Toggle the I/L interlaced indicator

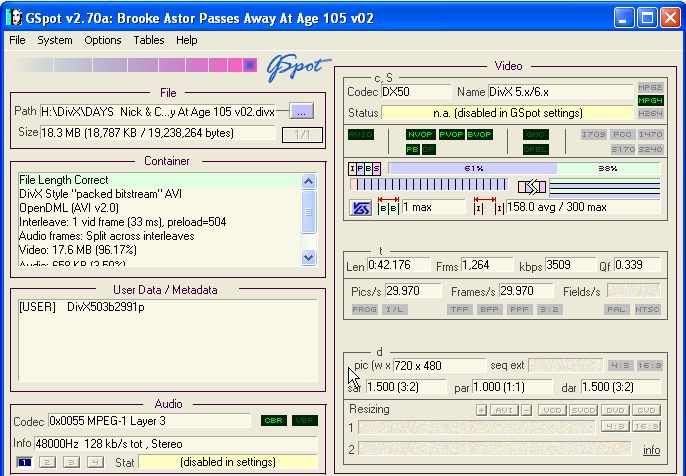tap(395, 310)
